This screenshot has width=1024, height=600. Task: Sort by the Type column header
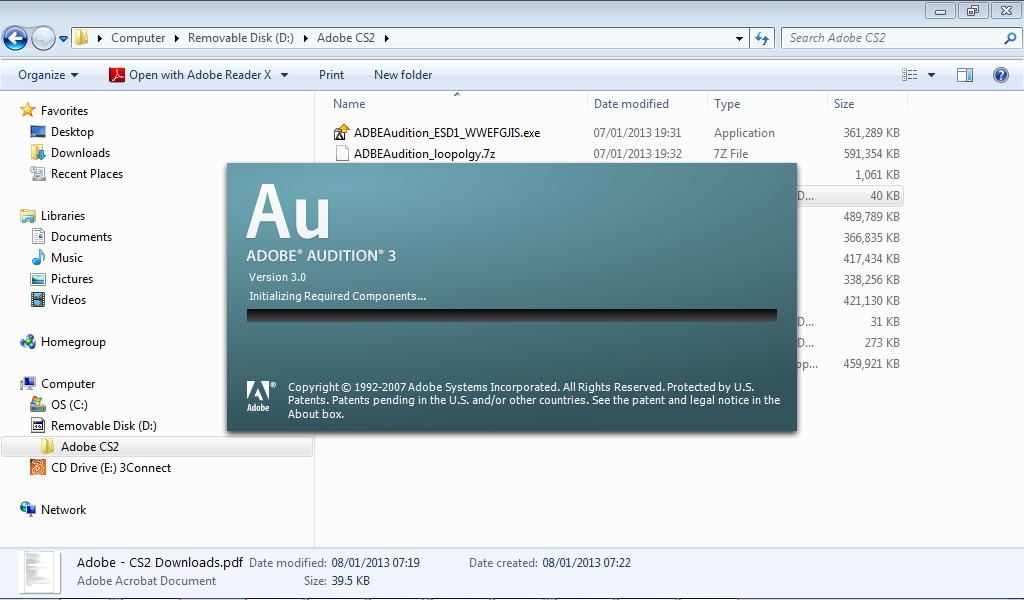pyautogui.click(x=727, y=104)
